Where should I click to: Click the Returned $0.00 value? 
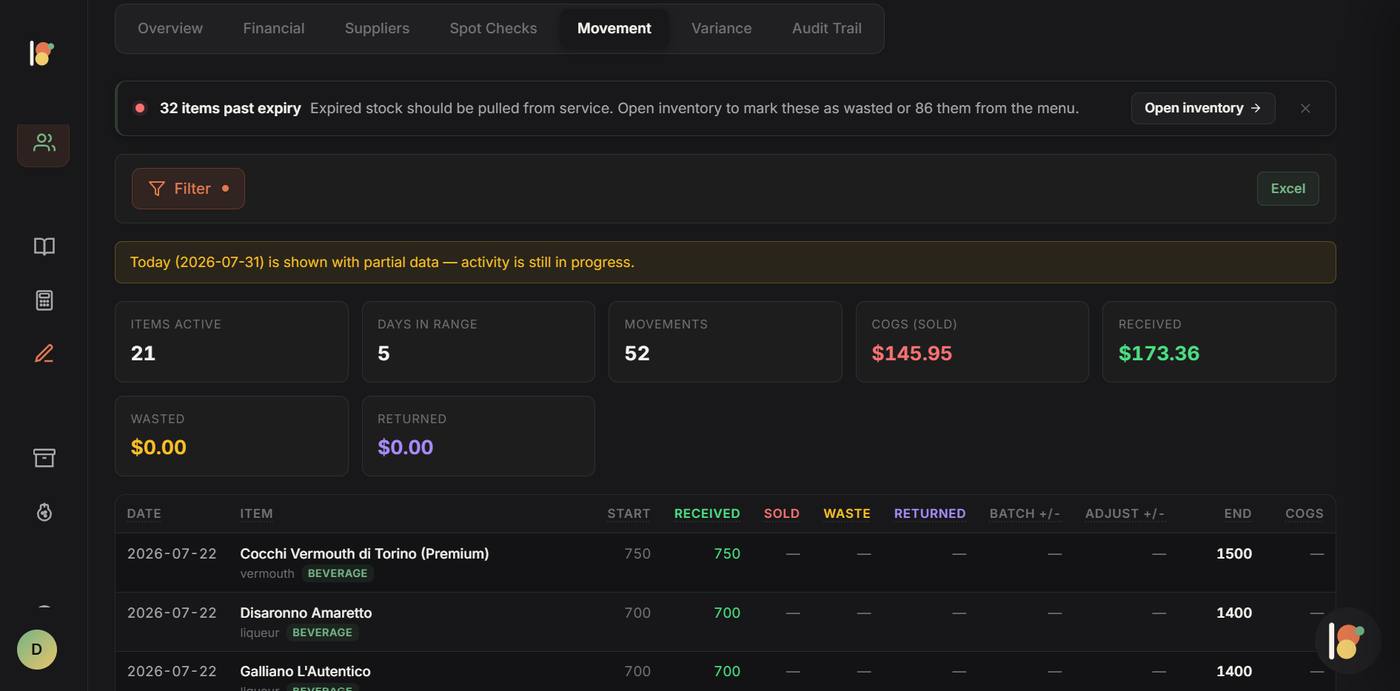click(x=405, y=448)
